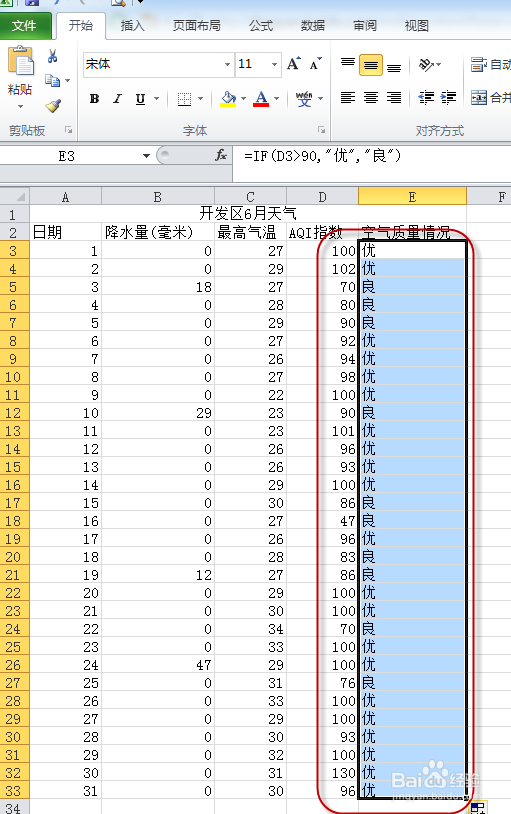Switch to the 审阅 Review tab
The width and height of the screenshot is (511, 814).
tap(365, 25)
